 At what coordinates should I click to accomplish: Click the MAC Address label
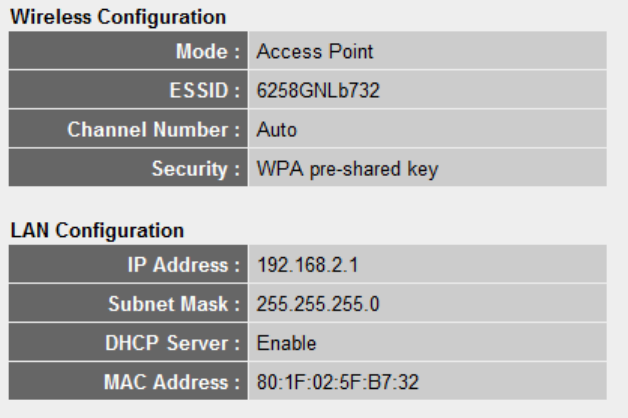point(172,382)
